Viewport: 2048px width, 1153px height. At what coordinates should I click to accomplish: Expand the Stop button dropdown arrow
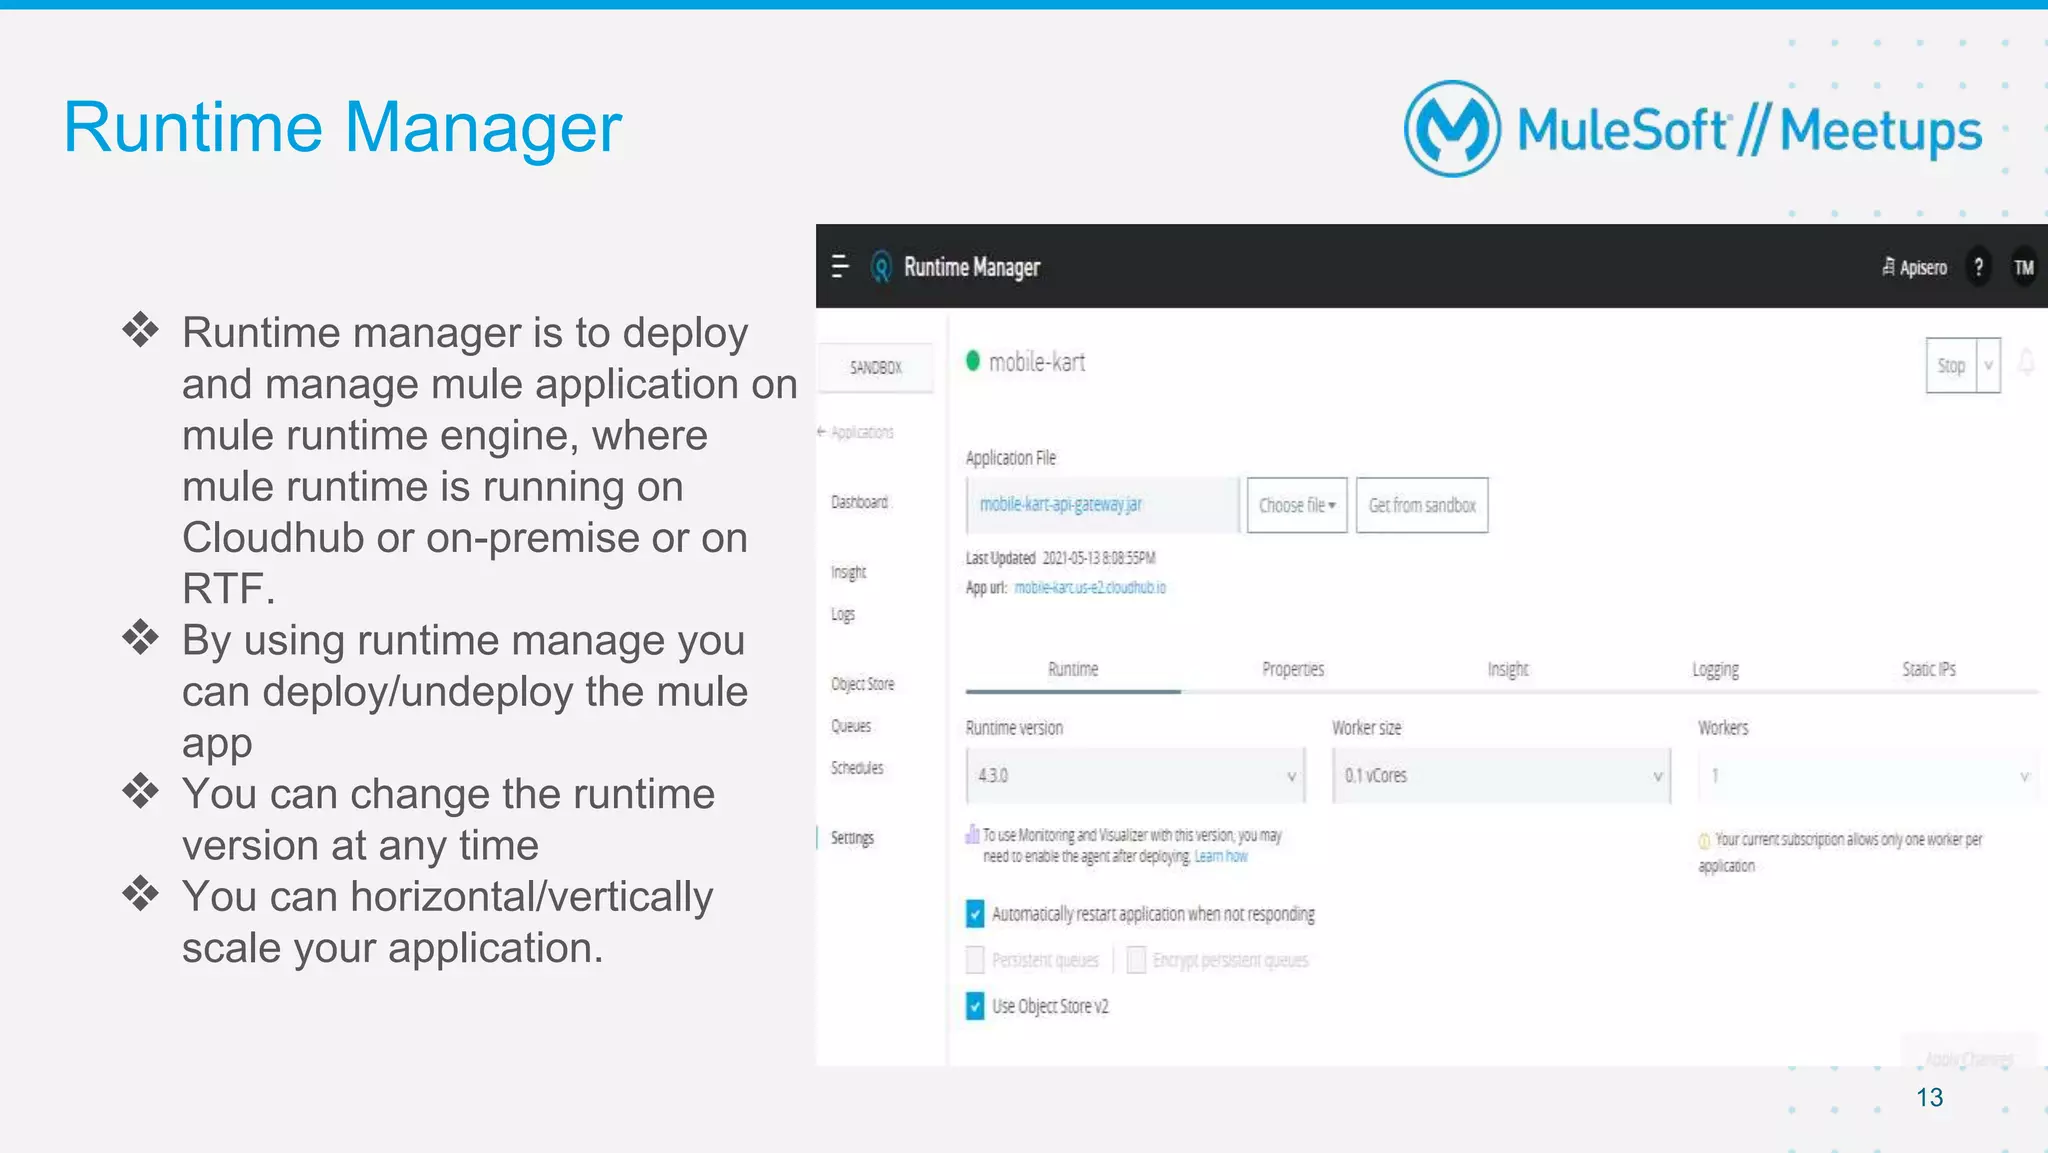[x=1988, y=365]
